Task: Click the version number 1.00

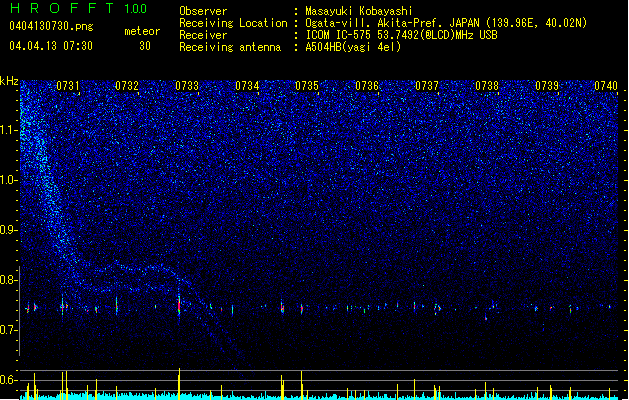Action: point(136,9)
